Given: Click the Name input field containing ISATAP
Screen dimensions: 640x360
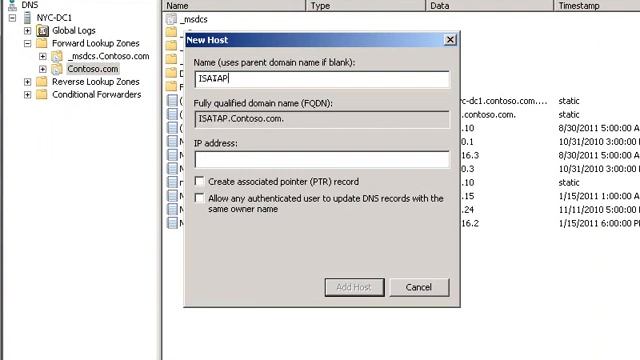Looking at the screenshot, I should pos(322,78).
